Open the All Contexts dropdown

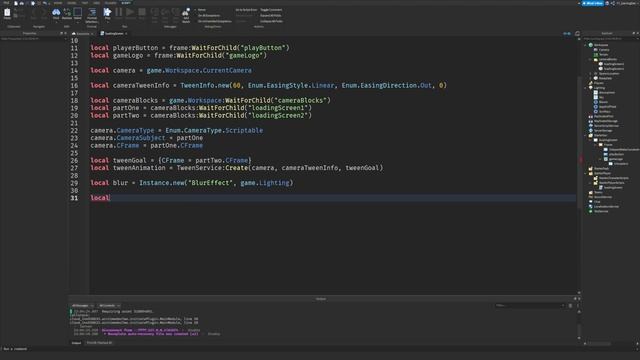tap(110, 306)
